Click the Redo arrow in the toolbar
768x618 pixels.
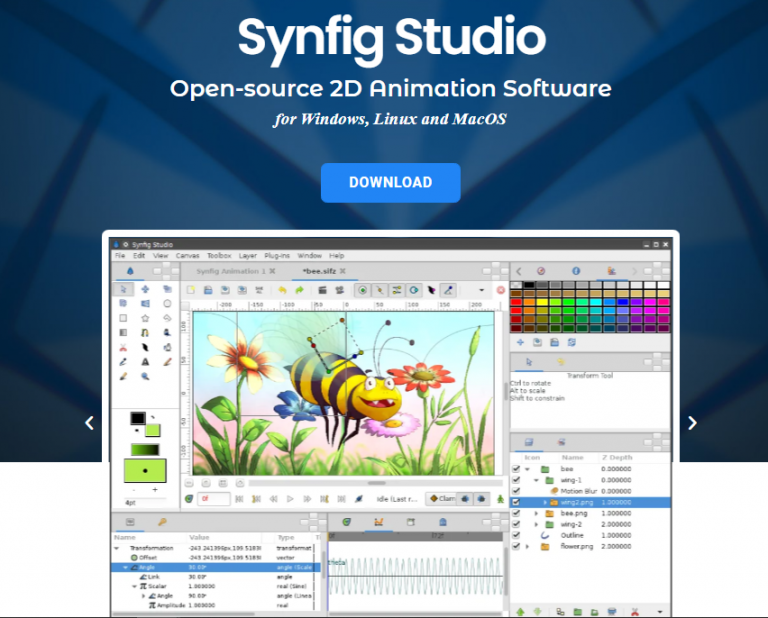tap(298, 290)
